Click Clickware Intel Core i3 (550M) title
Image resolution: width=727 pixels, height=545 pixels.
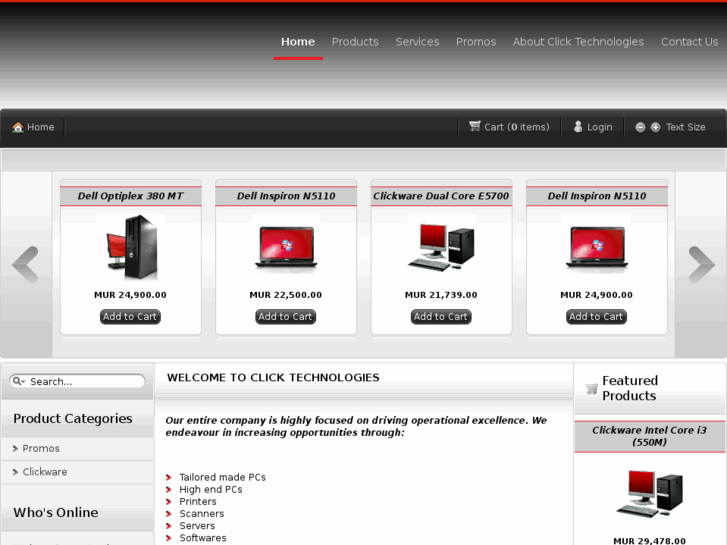pyautogui.click(x=649, y=436)
